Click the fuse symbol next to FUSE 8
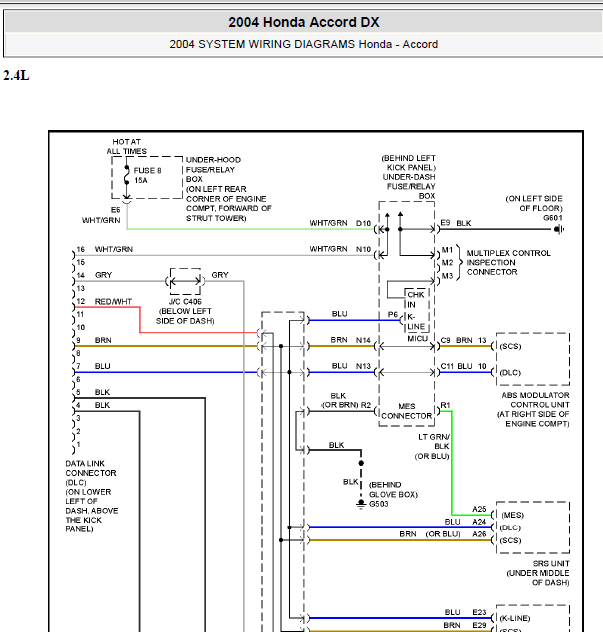The image size is (603, 632). point(127,175)
